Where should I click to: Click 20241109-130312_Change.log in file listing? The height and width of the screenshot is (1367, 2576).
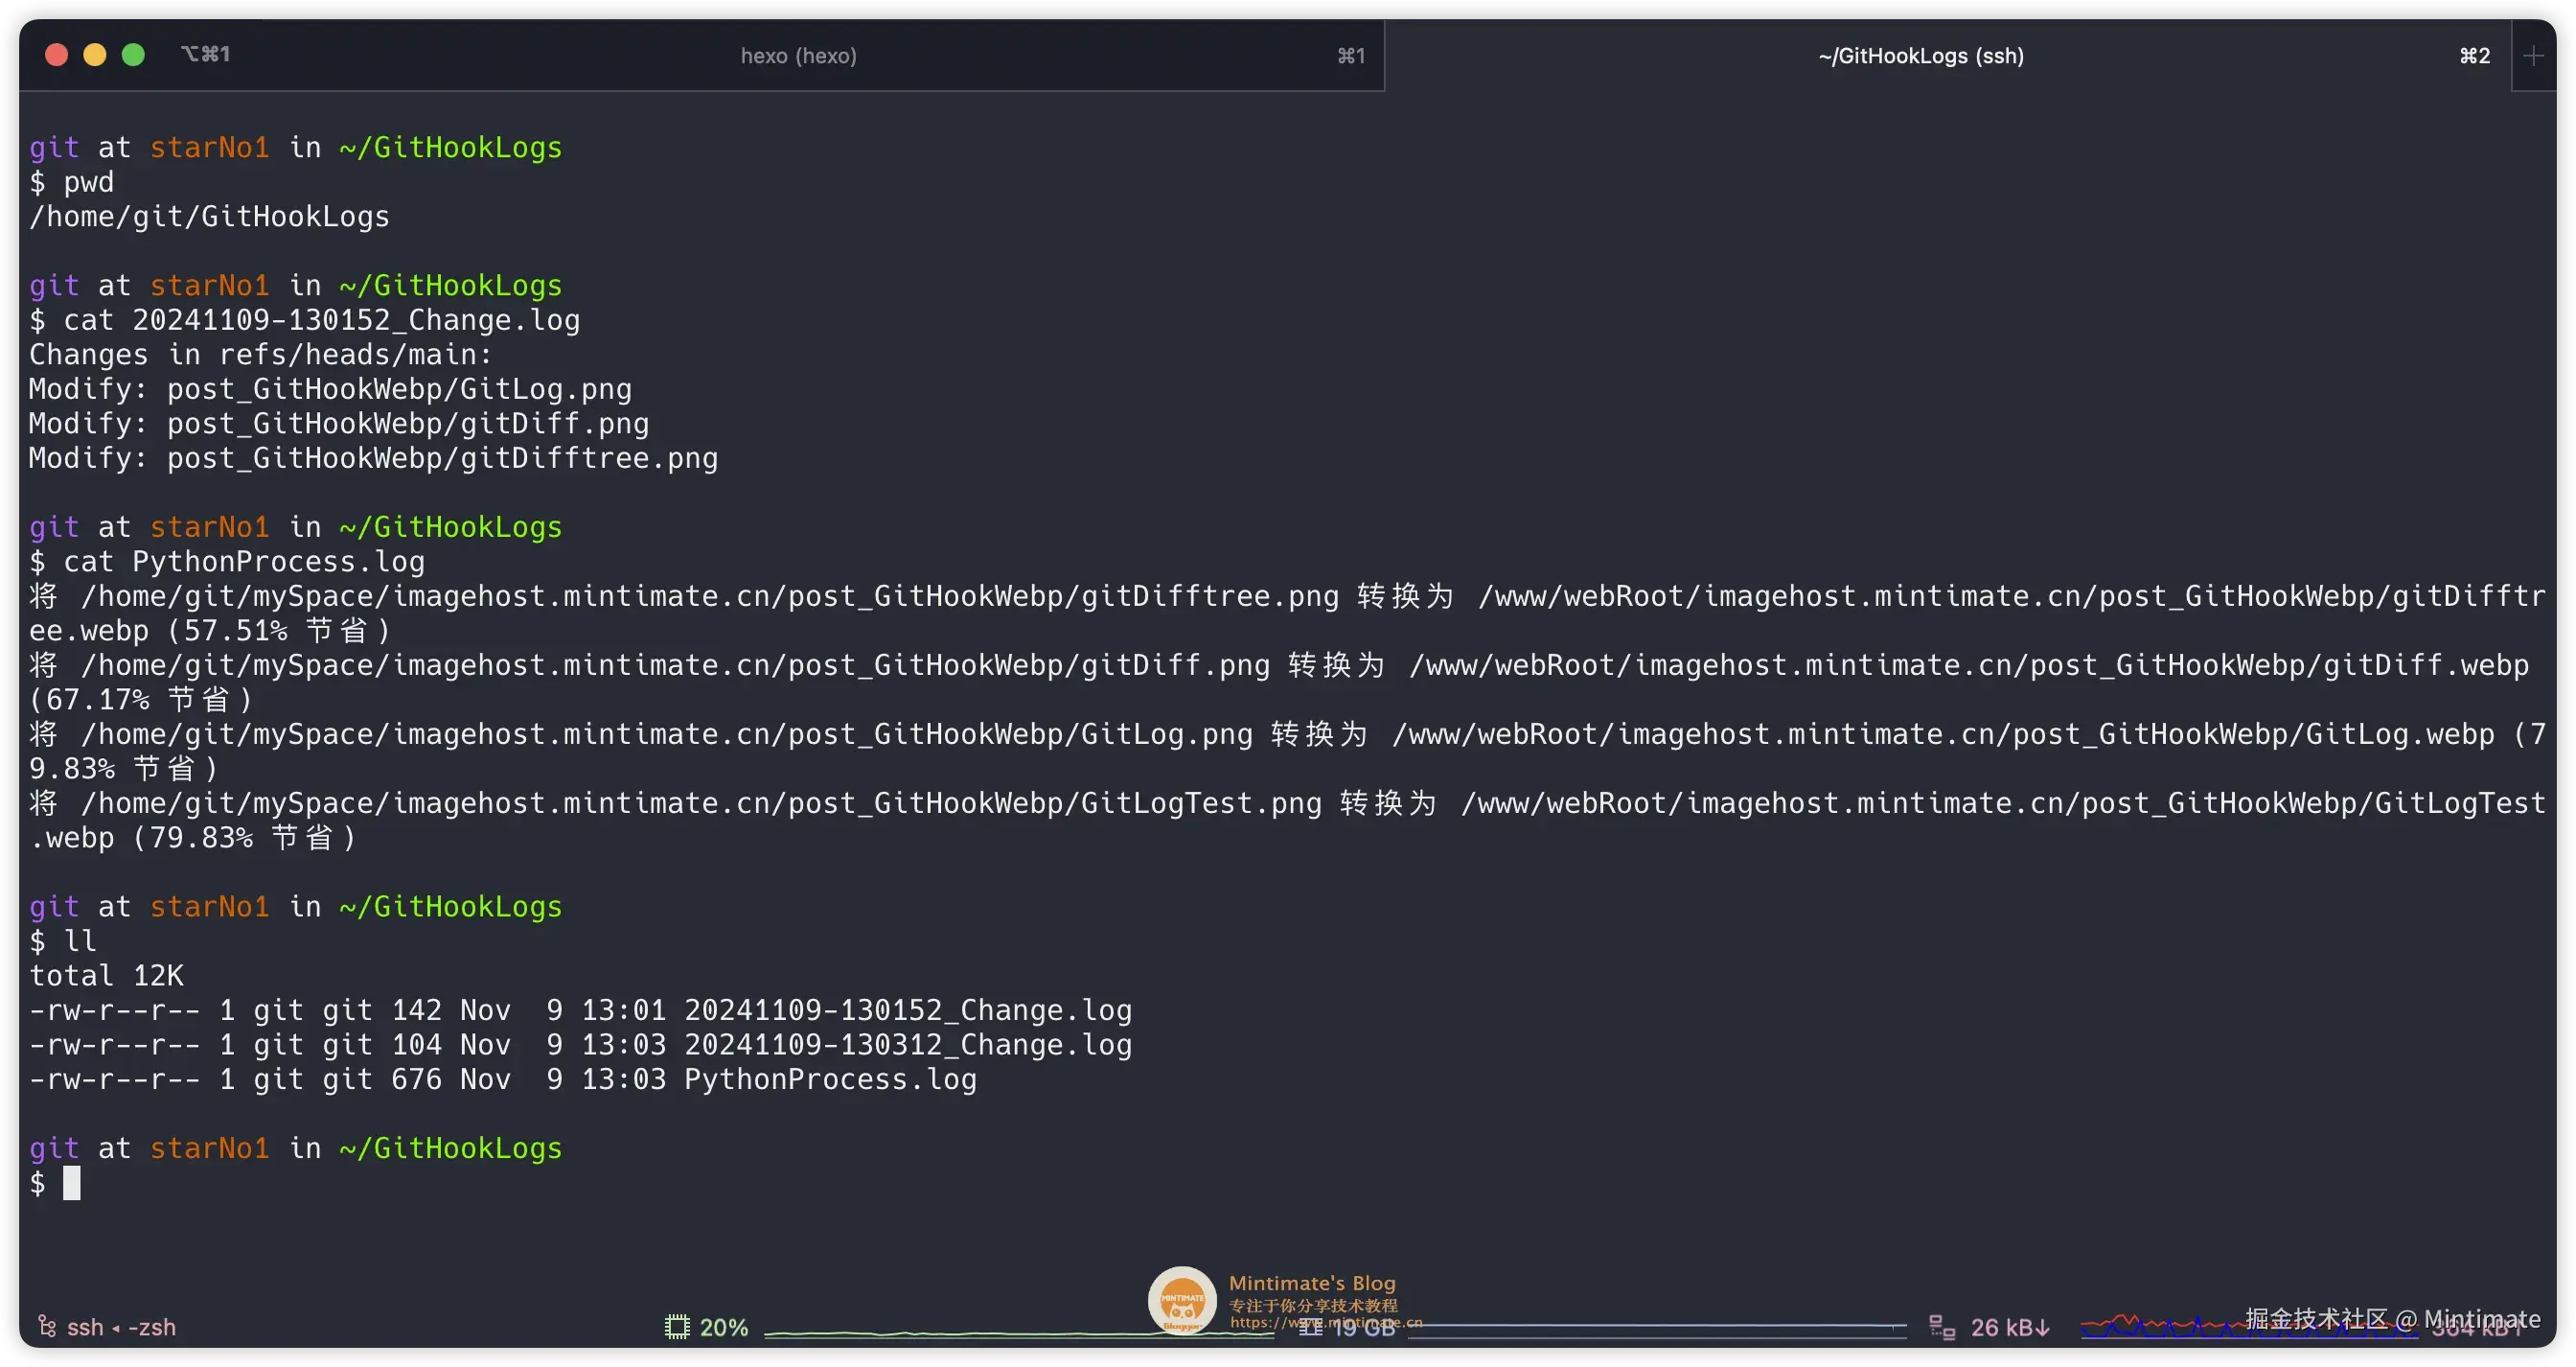(x=907, y=1044)
